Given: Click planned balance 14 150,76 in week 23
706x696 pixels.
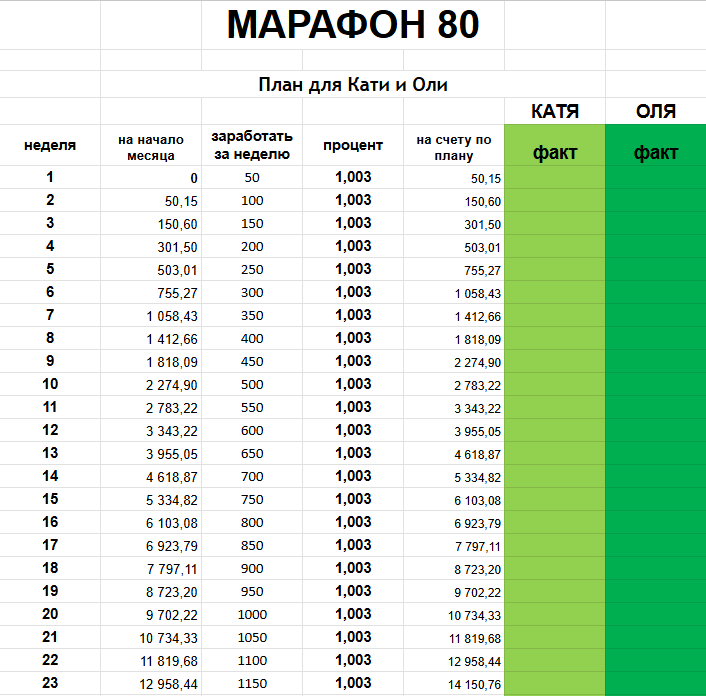Looking at the screenshot, I should point(453,683).
